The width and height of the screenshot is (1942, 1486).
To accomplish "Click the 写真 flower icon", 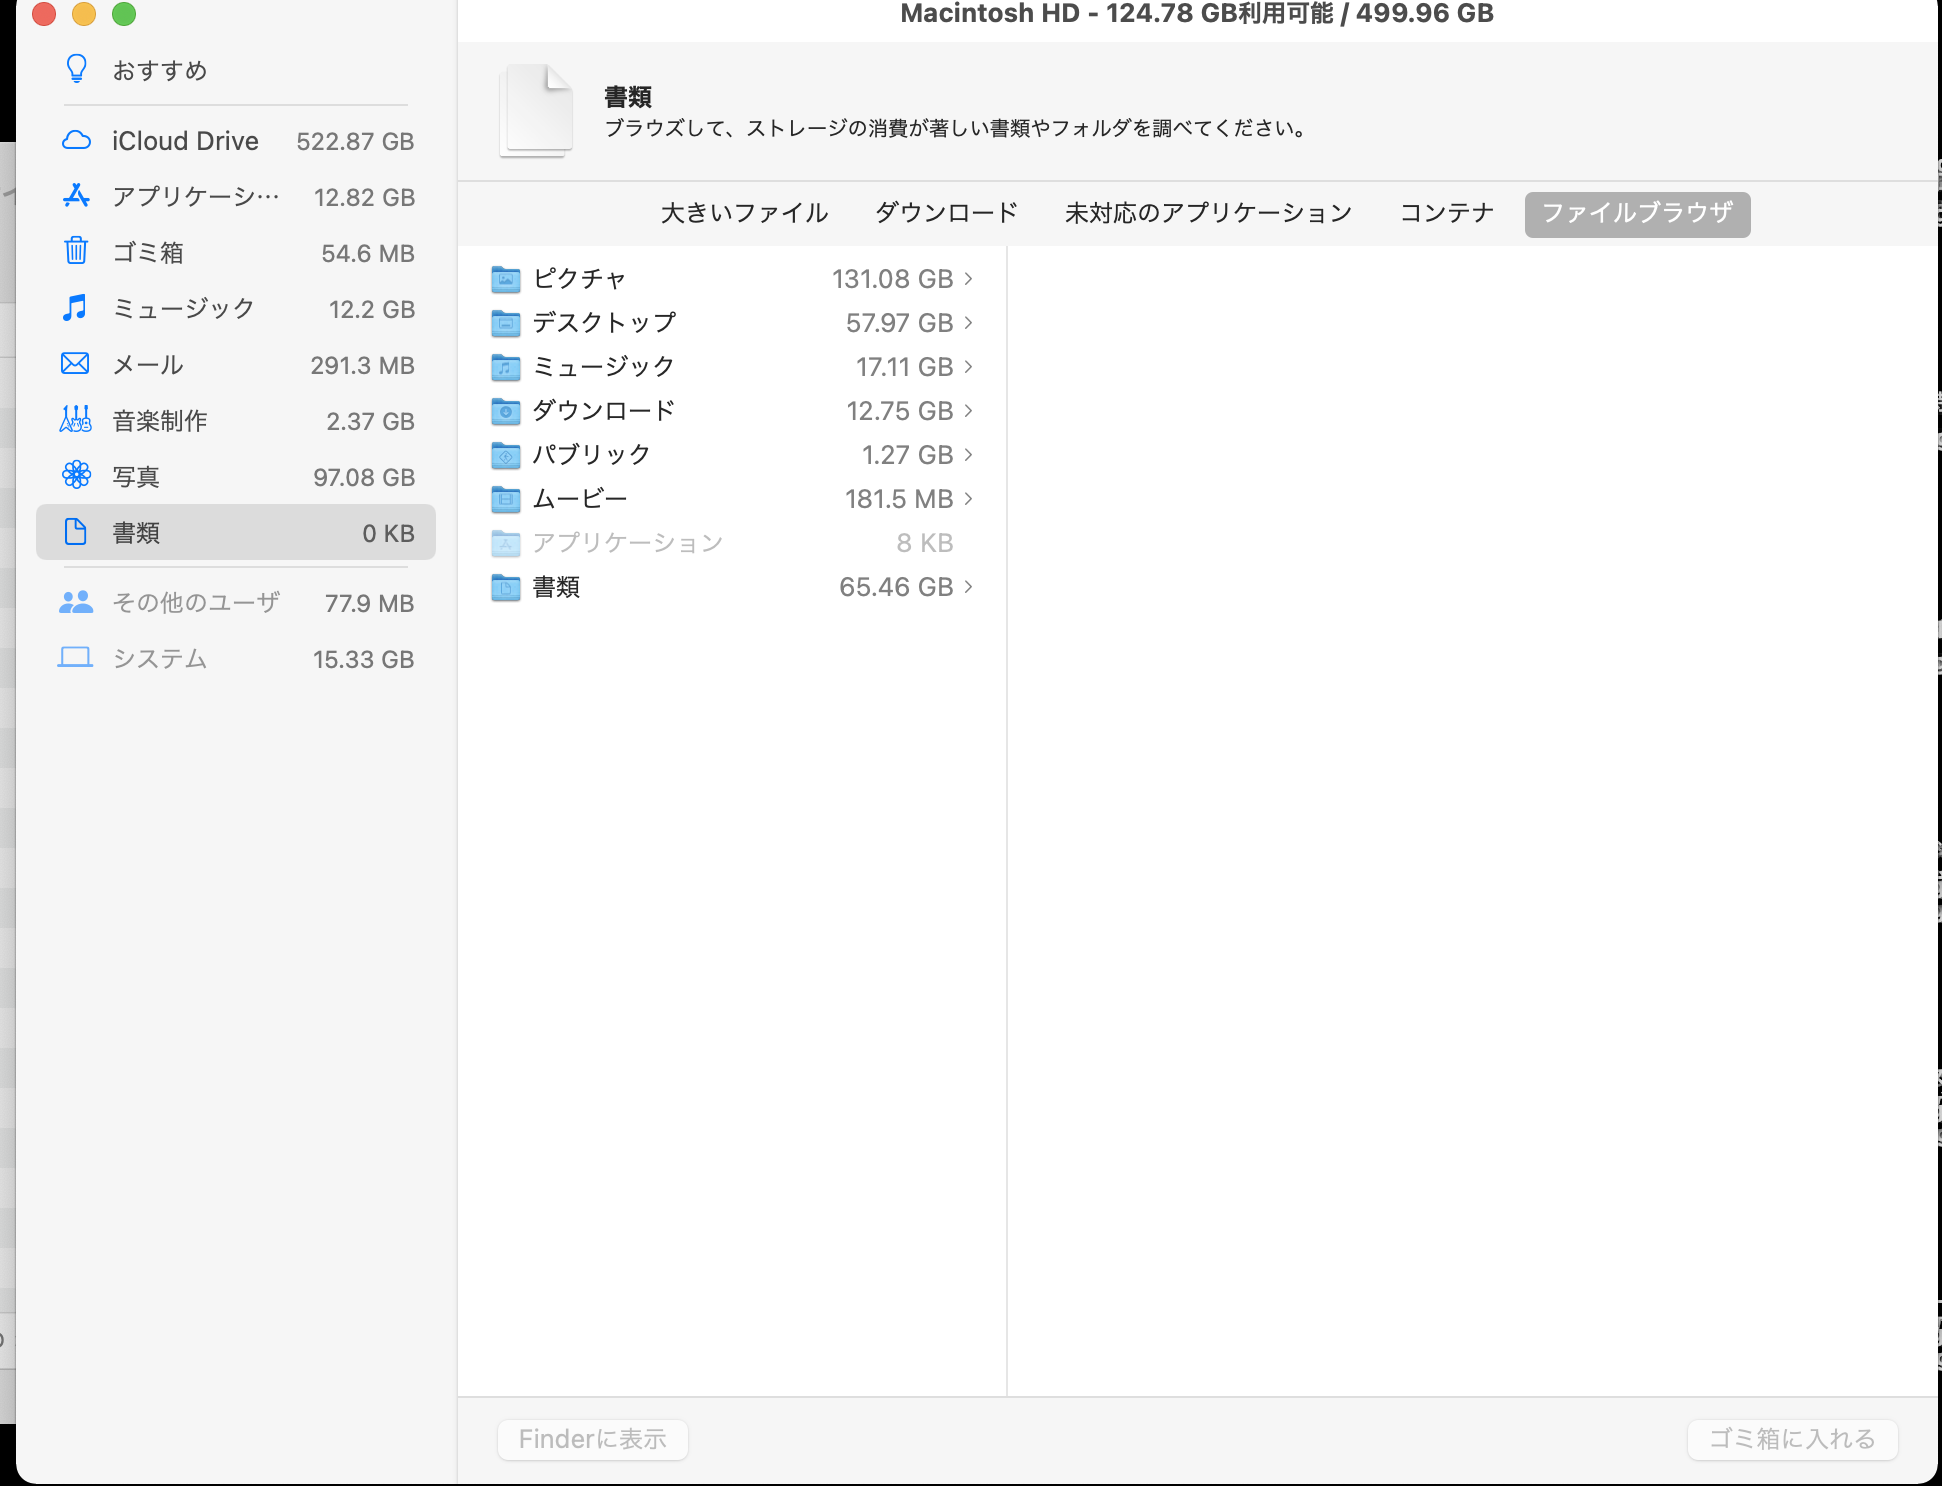I will pos(76,476).
